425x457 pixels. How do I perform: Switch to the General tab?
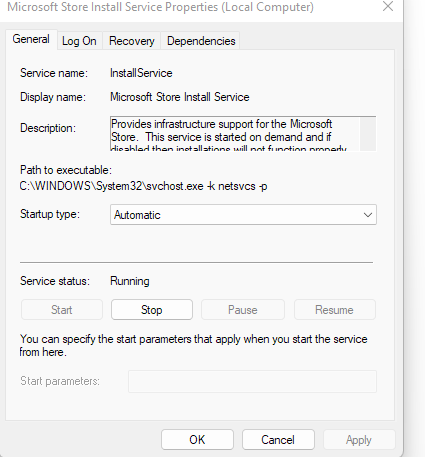tap(31, 39)
